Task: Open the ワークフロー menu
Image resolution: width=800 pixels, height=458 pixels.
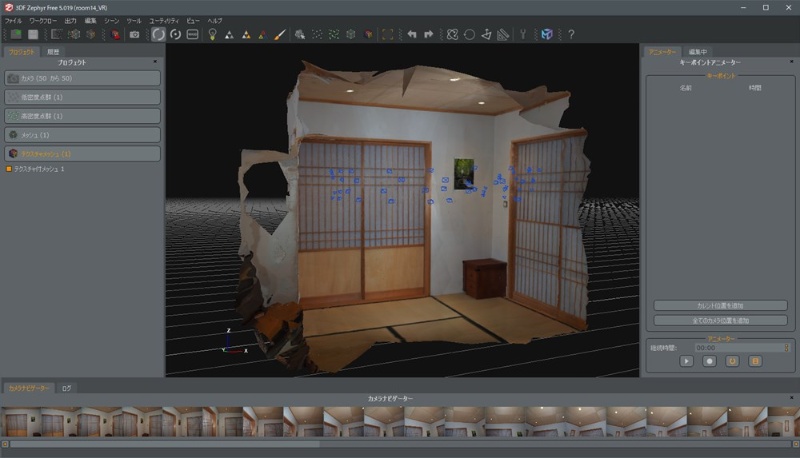Action: pos(43,20)
